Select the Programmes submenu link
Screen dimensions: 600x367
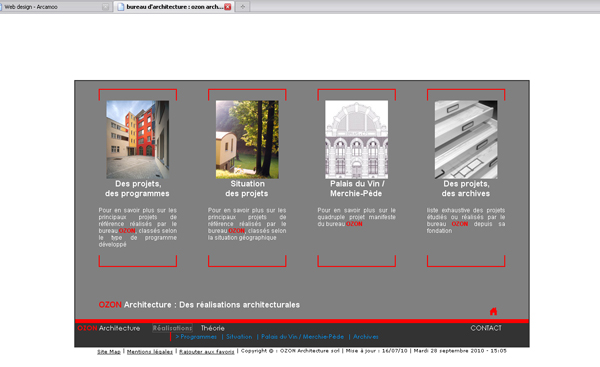(196, 337)
